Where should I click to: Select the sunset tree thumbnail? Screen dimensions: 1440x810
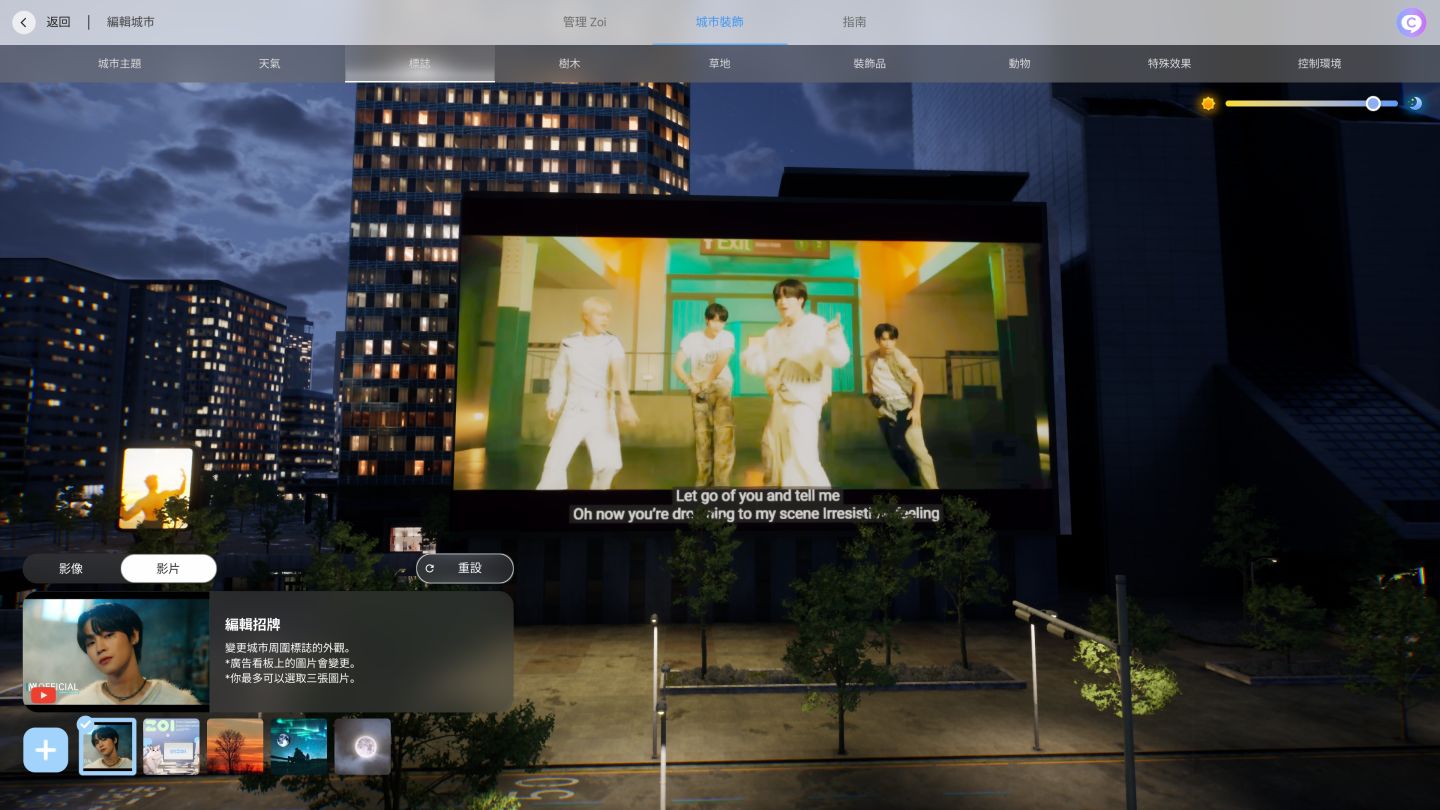coord(235,746)
